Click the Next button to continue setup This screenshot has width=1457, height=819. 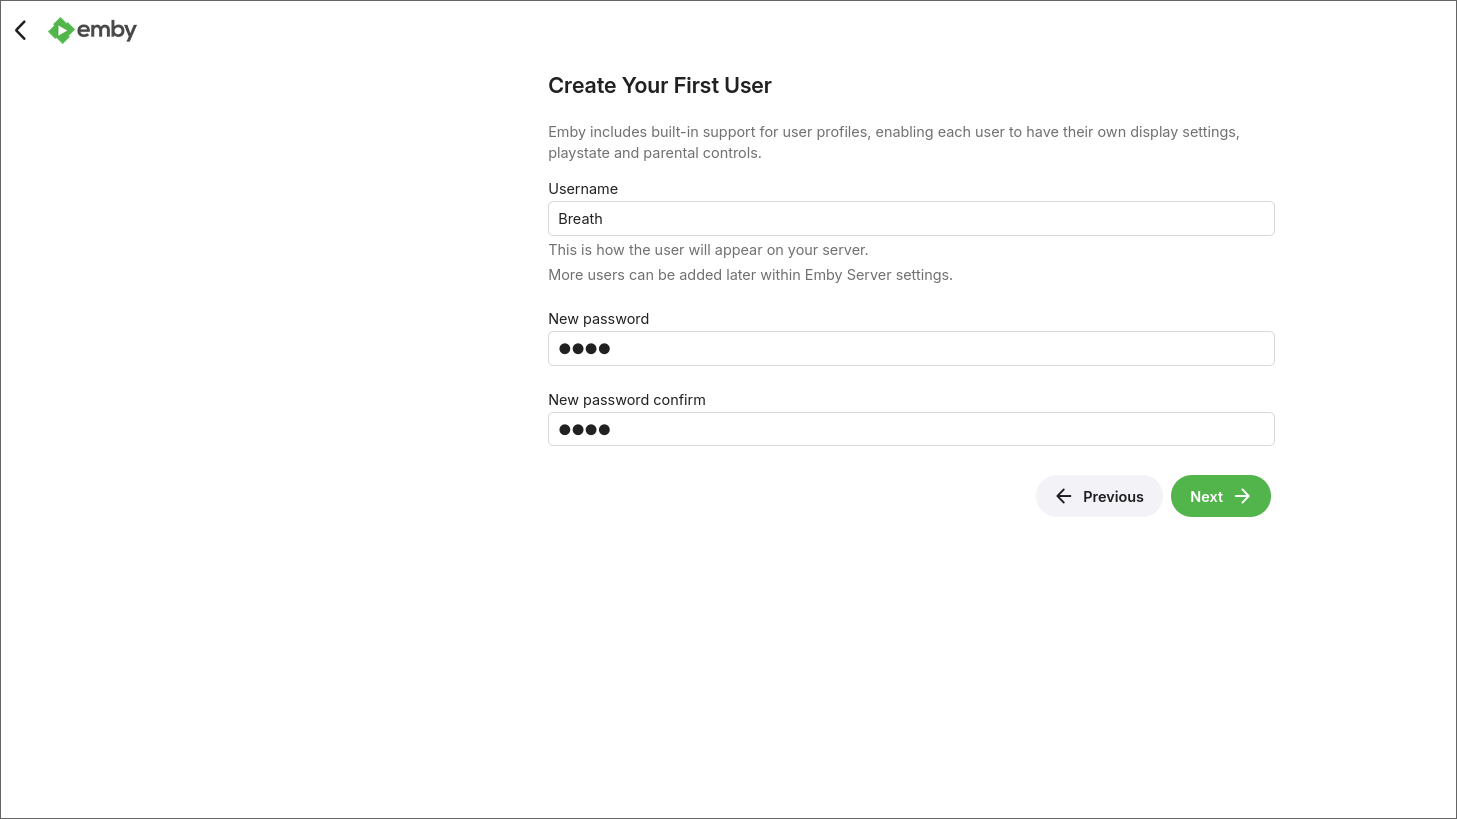[1220, 496]
